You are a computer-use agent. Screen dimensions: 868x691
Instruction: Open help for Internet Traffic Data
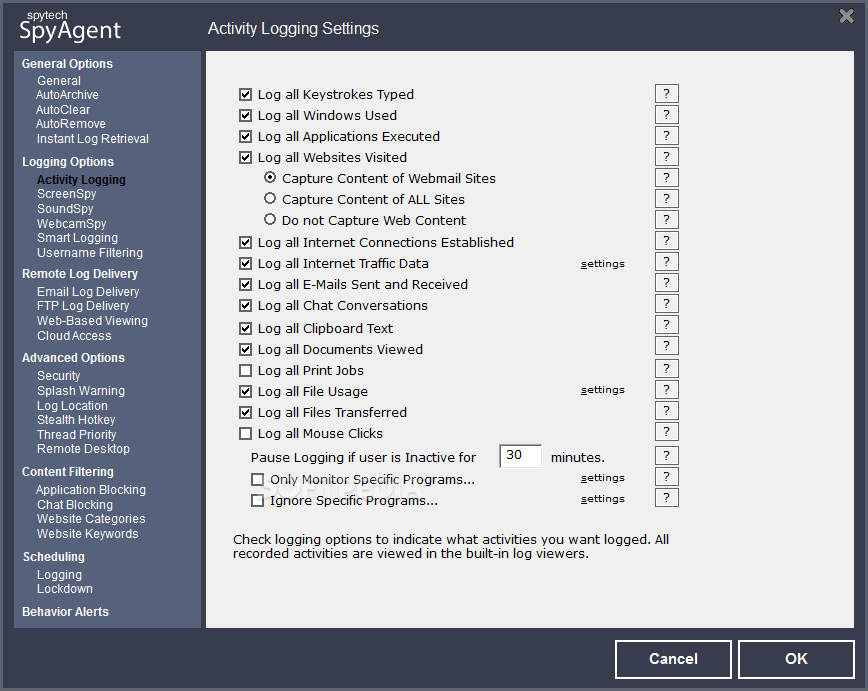[666, 262]
